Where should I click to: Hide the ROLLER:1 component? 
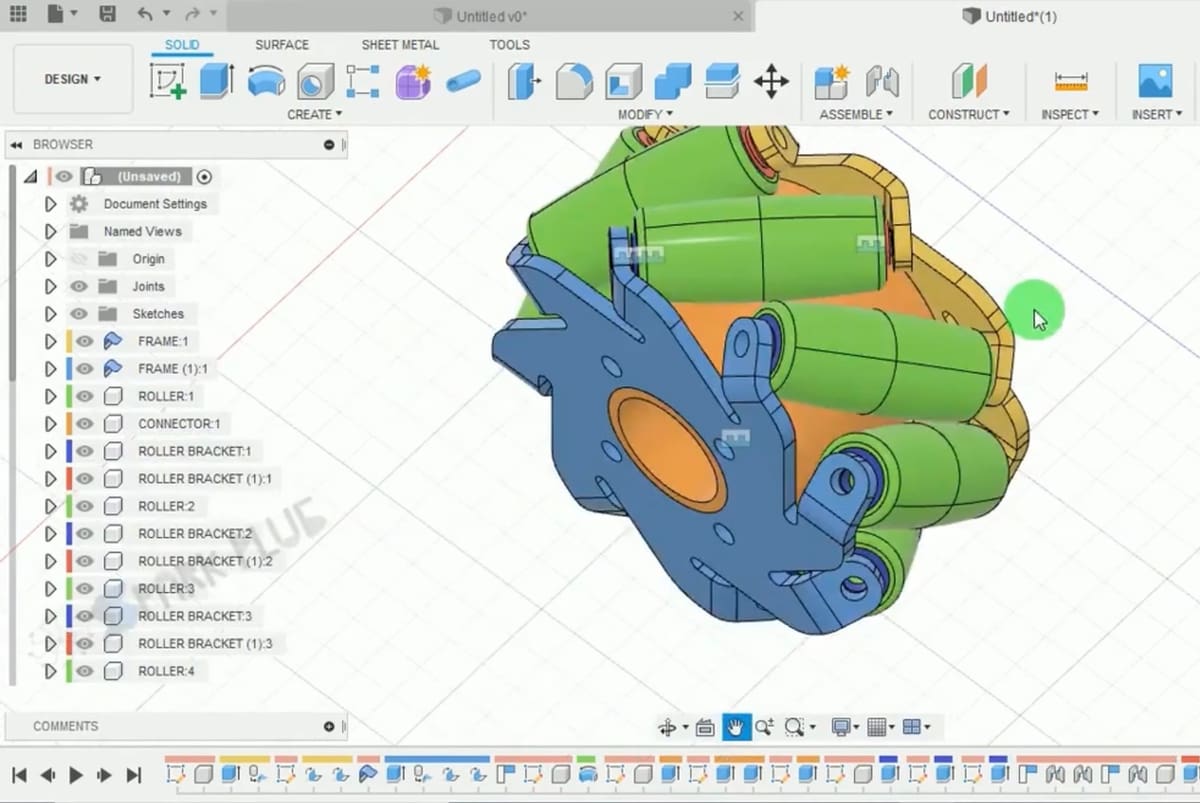click(85, 396)
